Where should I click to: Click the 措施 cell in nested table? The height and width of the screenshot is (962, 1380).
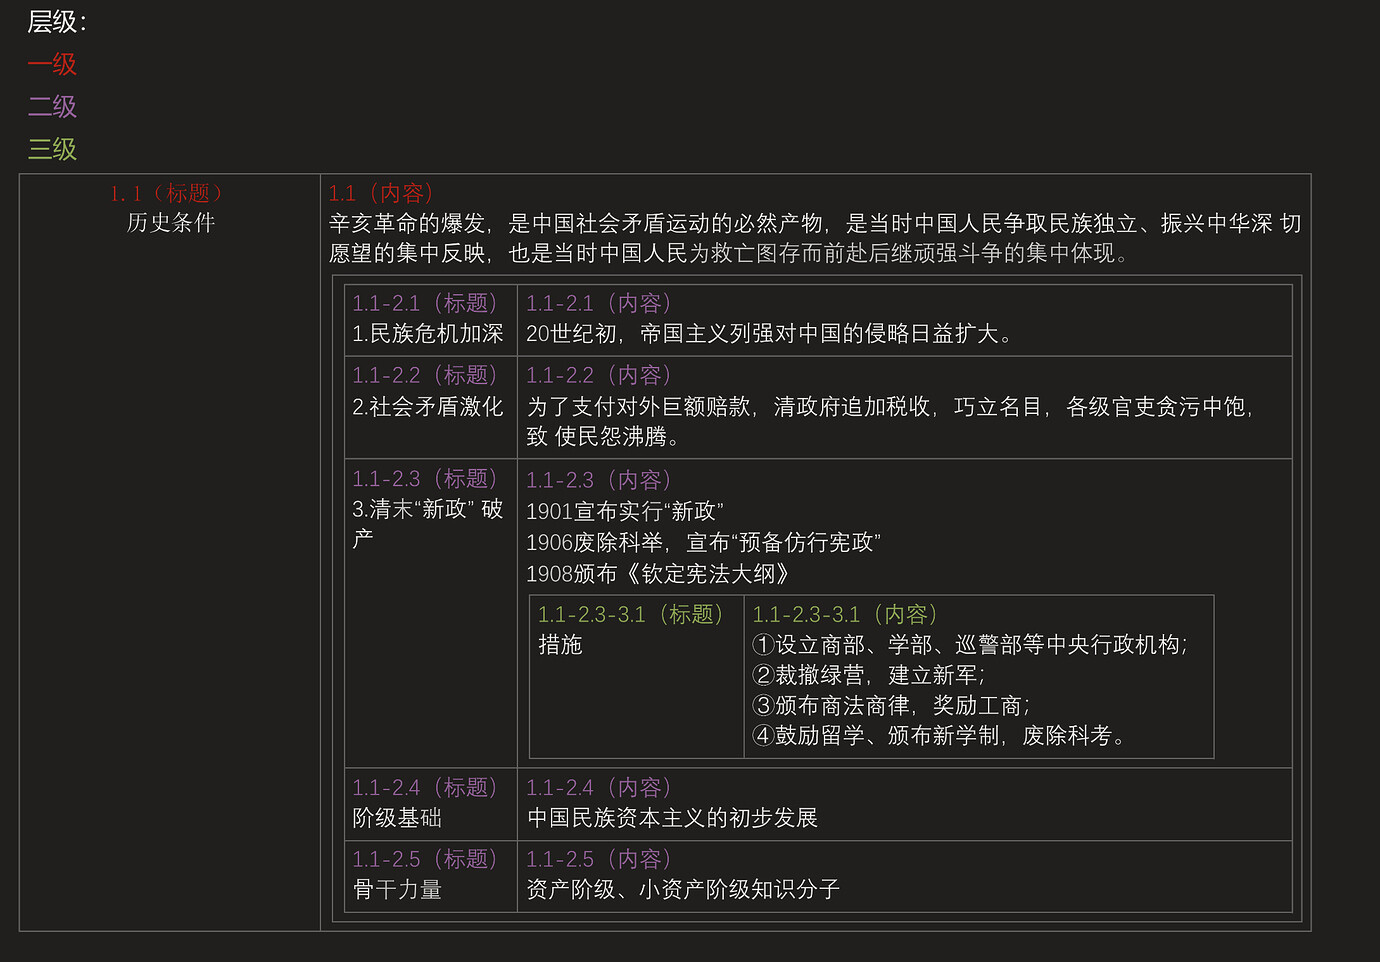pyautogui.click(x=560, y=645)
